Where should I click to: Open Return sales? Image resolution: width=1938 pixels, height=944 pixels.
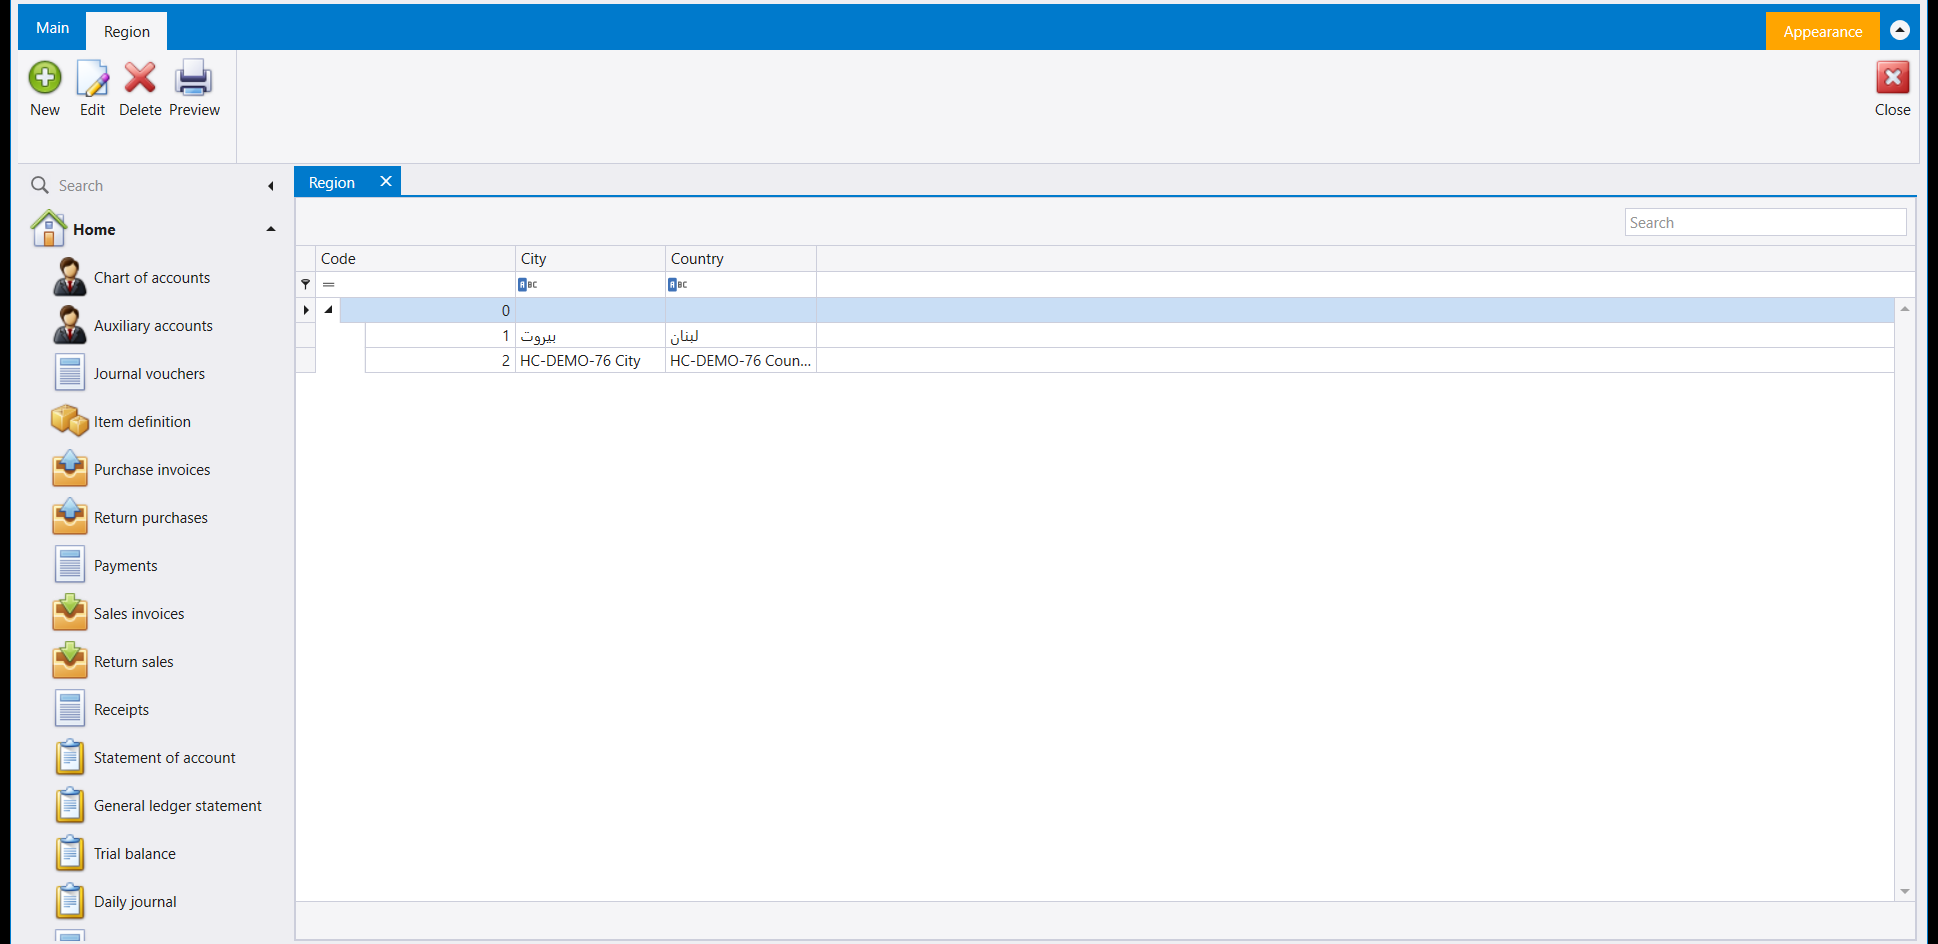click(133, 662)
